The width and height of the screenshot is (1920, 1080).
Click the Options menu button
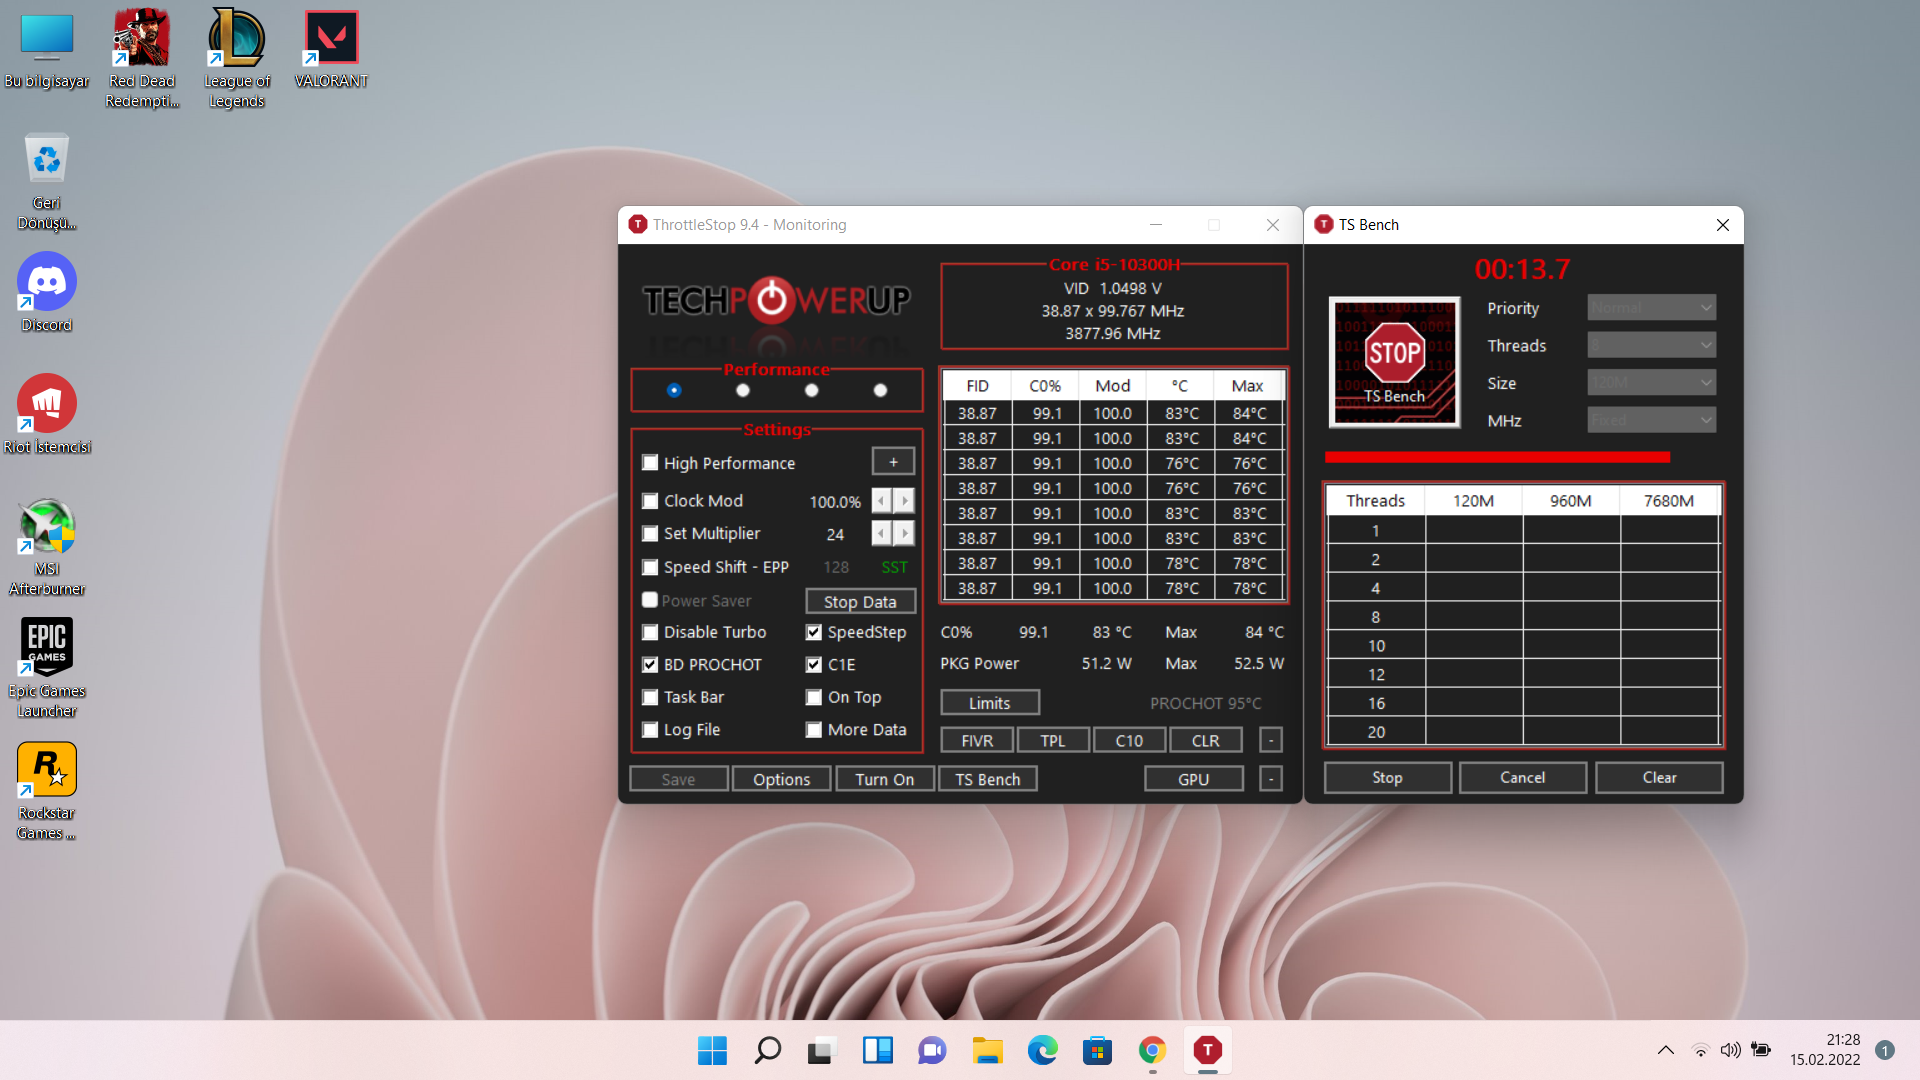click(x=781, y=778)
